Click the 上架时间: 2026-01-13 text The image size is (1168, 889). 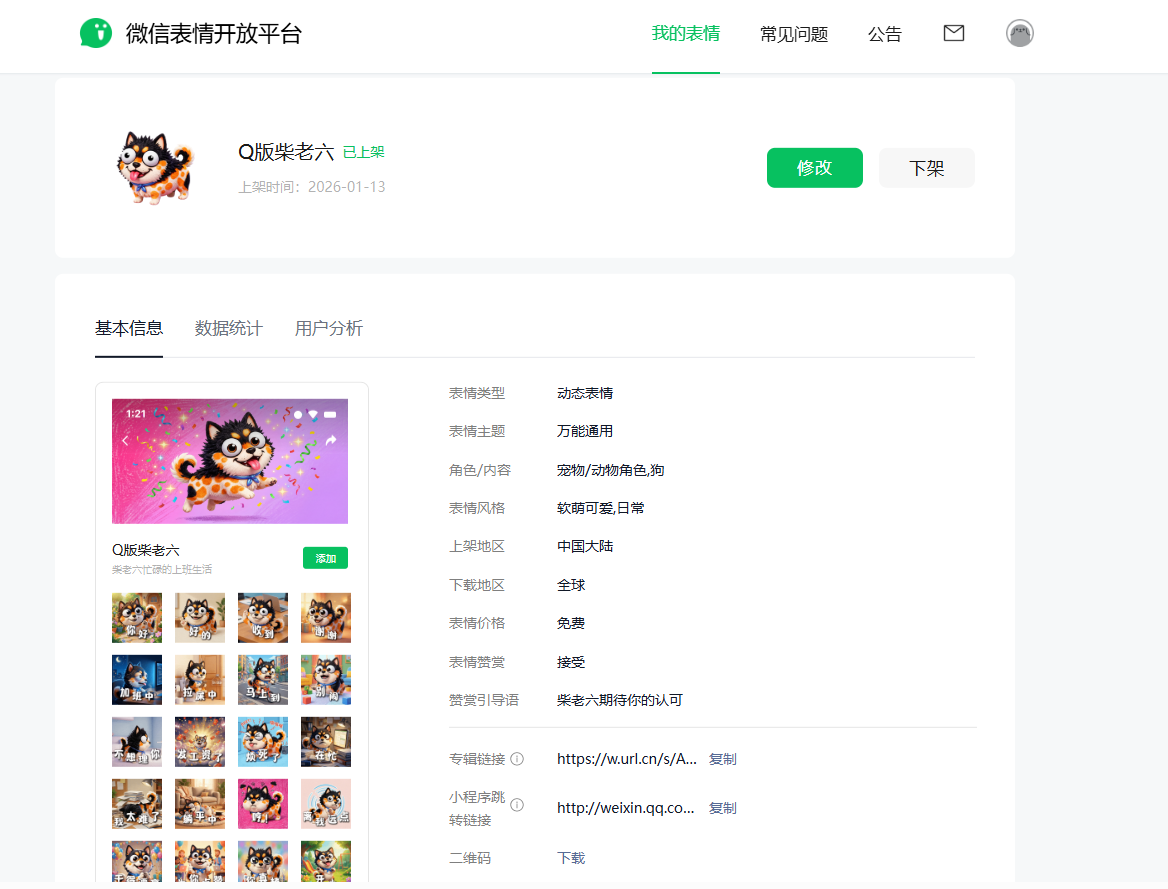tap(312, 187)
